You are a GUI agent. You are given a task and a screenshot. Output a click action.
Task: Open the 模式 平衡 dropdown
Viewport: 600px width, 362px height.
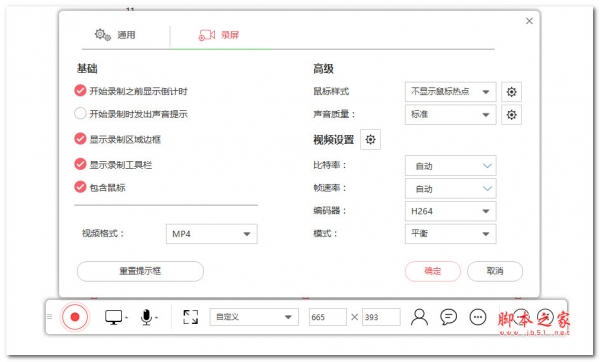[450, 234]
